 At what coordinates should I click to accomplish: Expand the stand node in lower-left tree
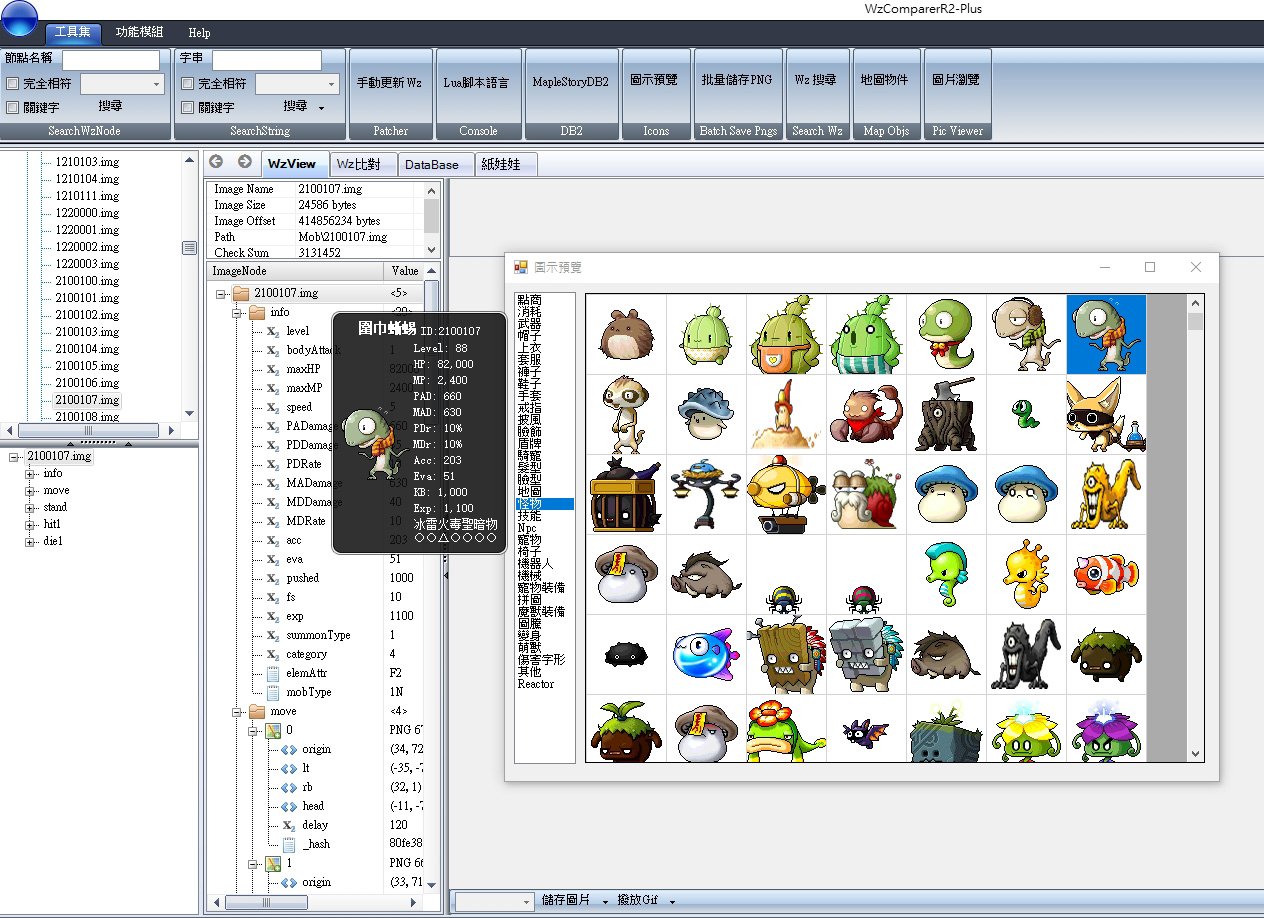(x=30, y=507)
